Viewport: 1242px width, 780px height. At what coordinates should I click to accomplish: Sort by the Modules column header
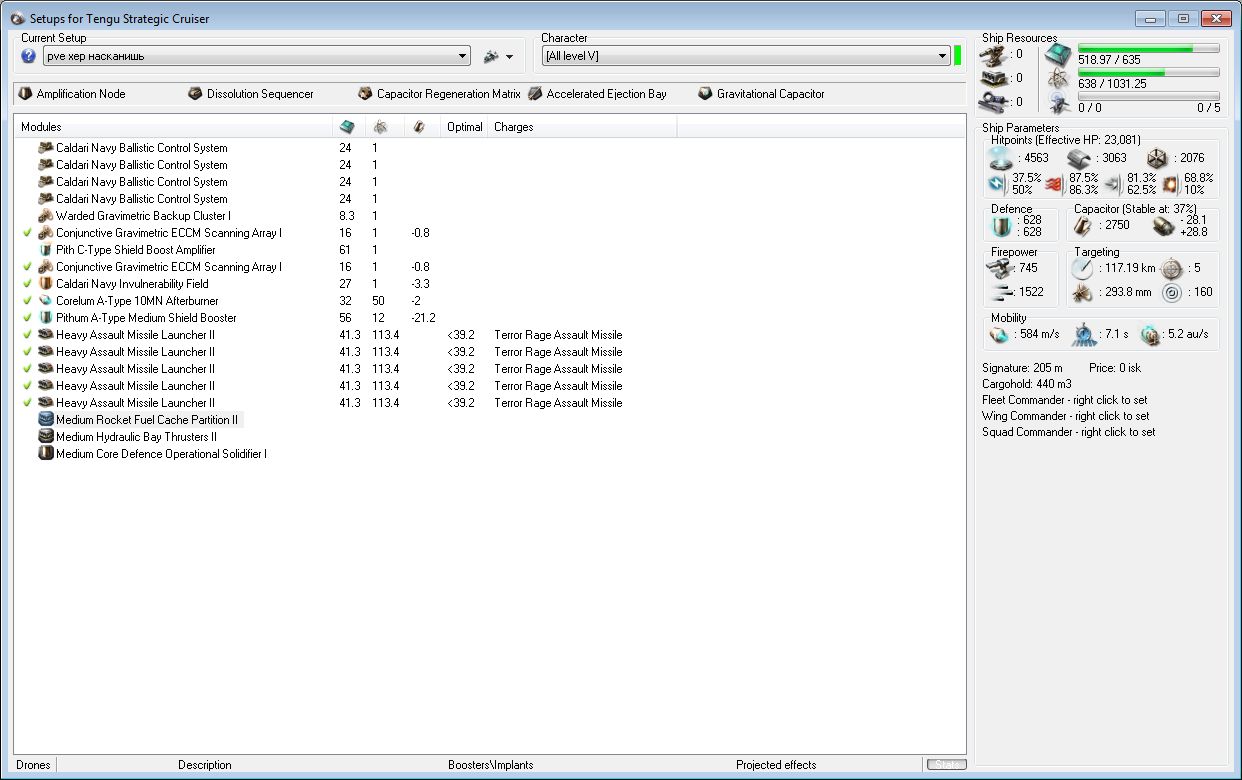[173, 127]
